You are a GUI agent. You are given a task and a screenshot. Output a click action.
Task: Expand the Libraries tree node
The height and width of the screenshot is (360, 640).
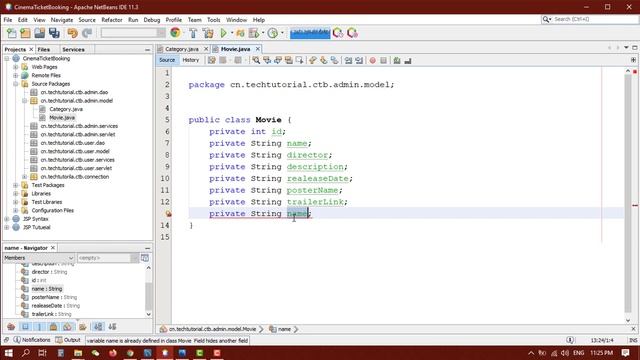(16, 193)
